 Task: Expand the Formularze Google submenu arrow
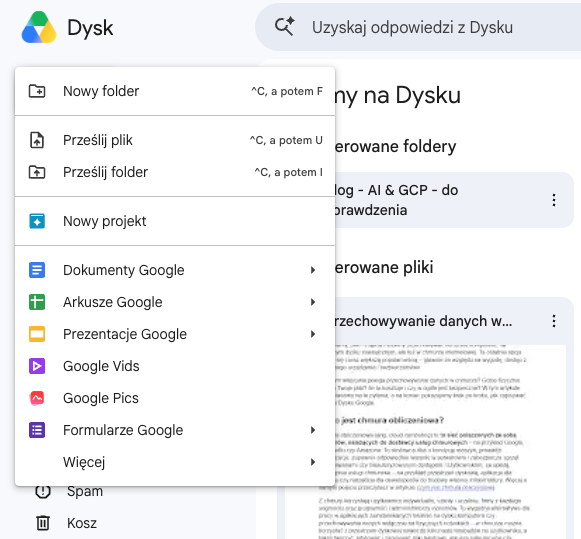(313, 430)
